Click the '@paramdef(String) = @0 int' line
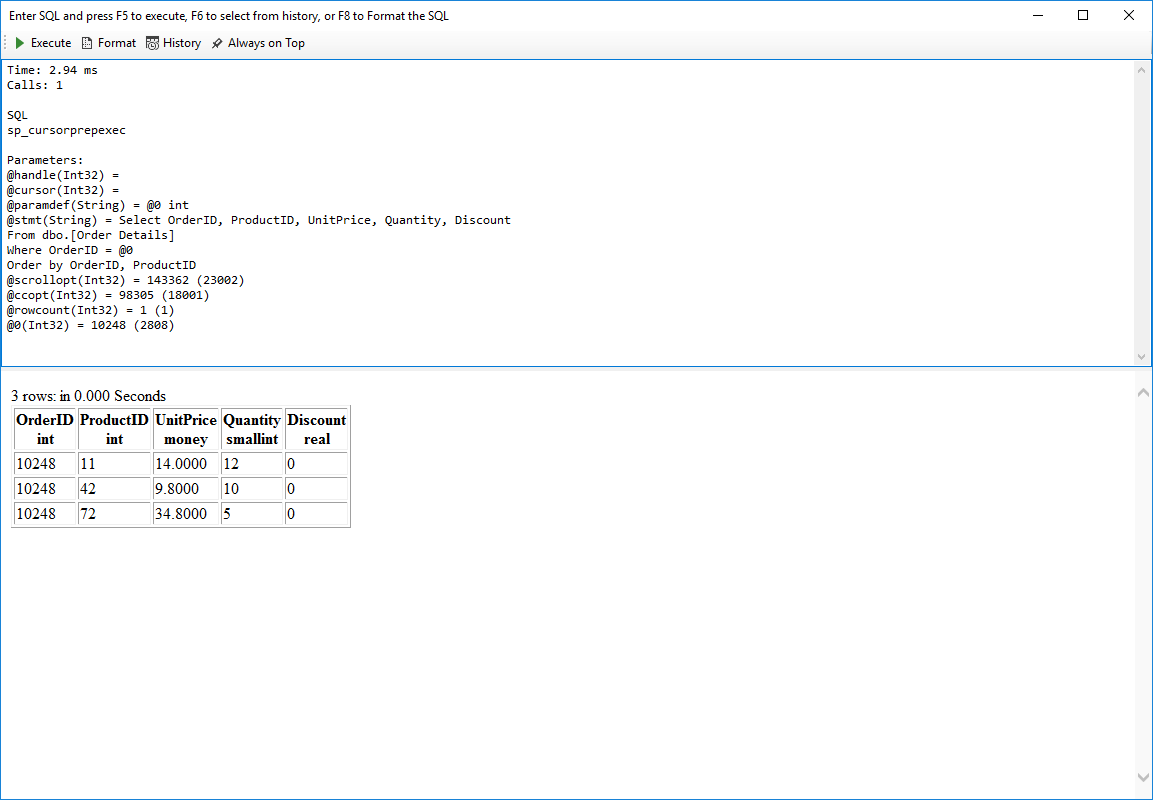 pos(98,205)
